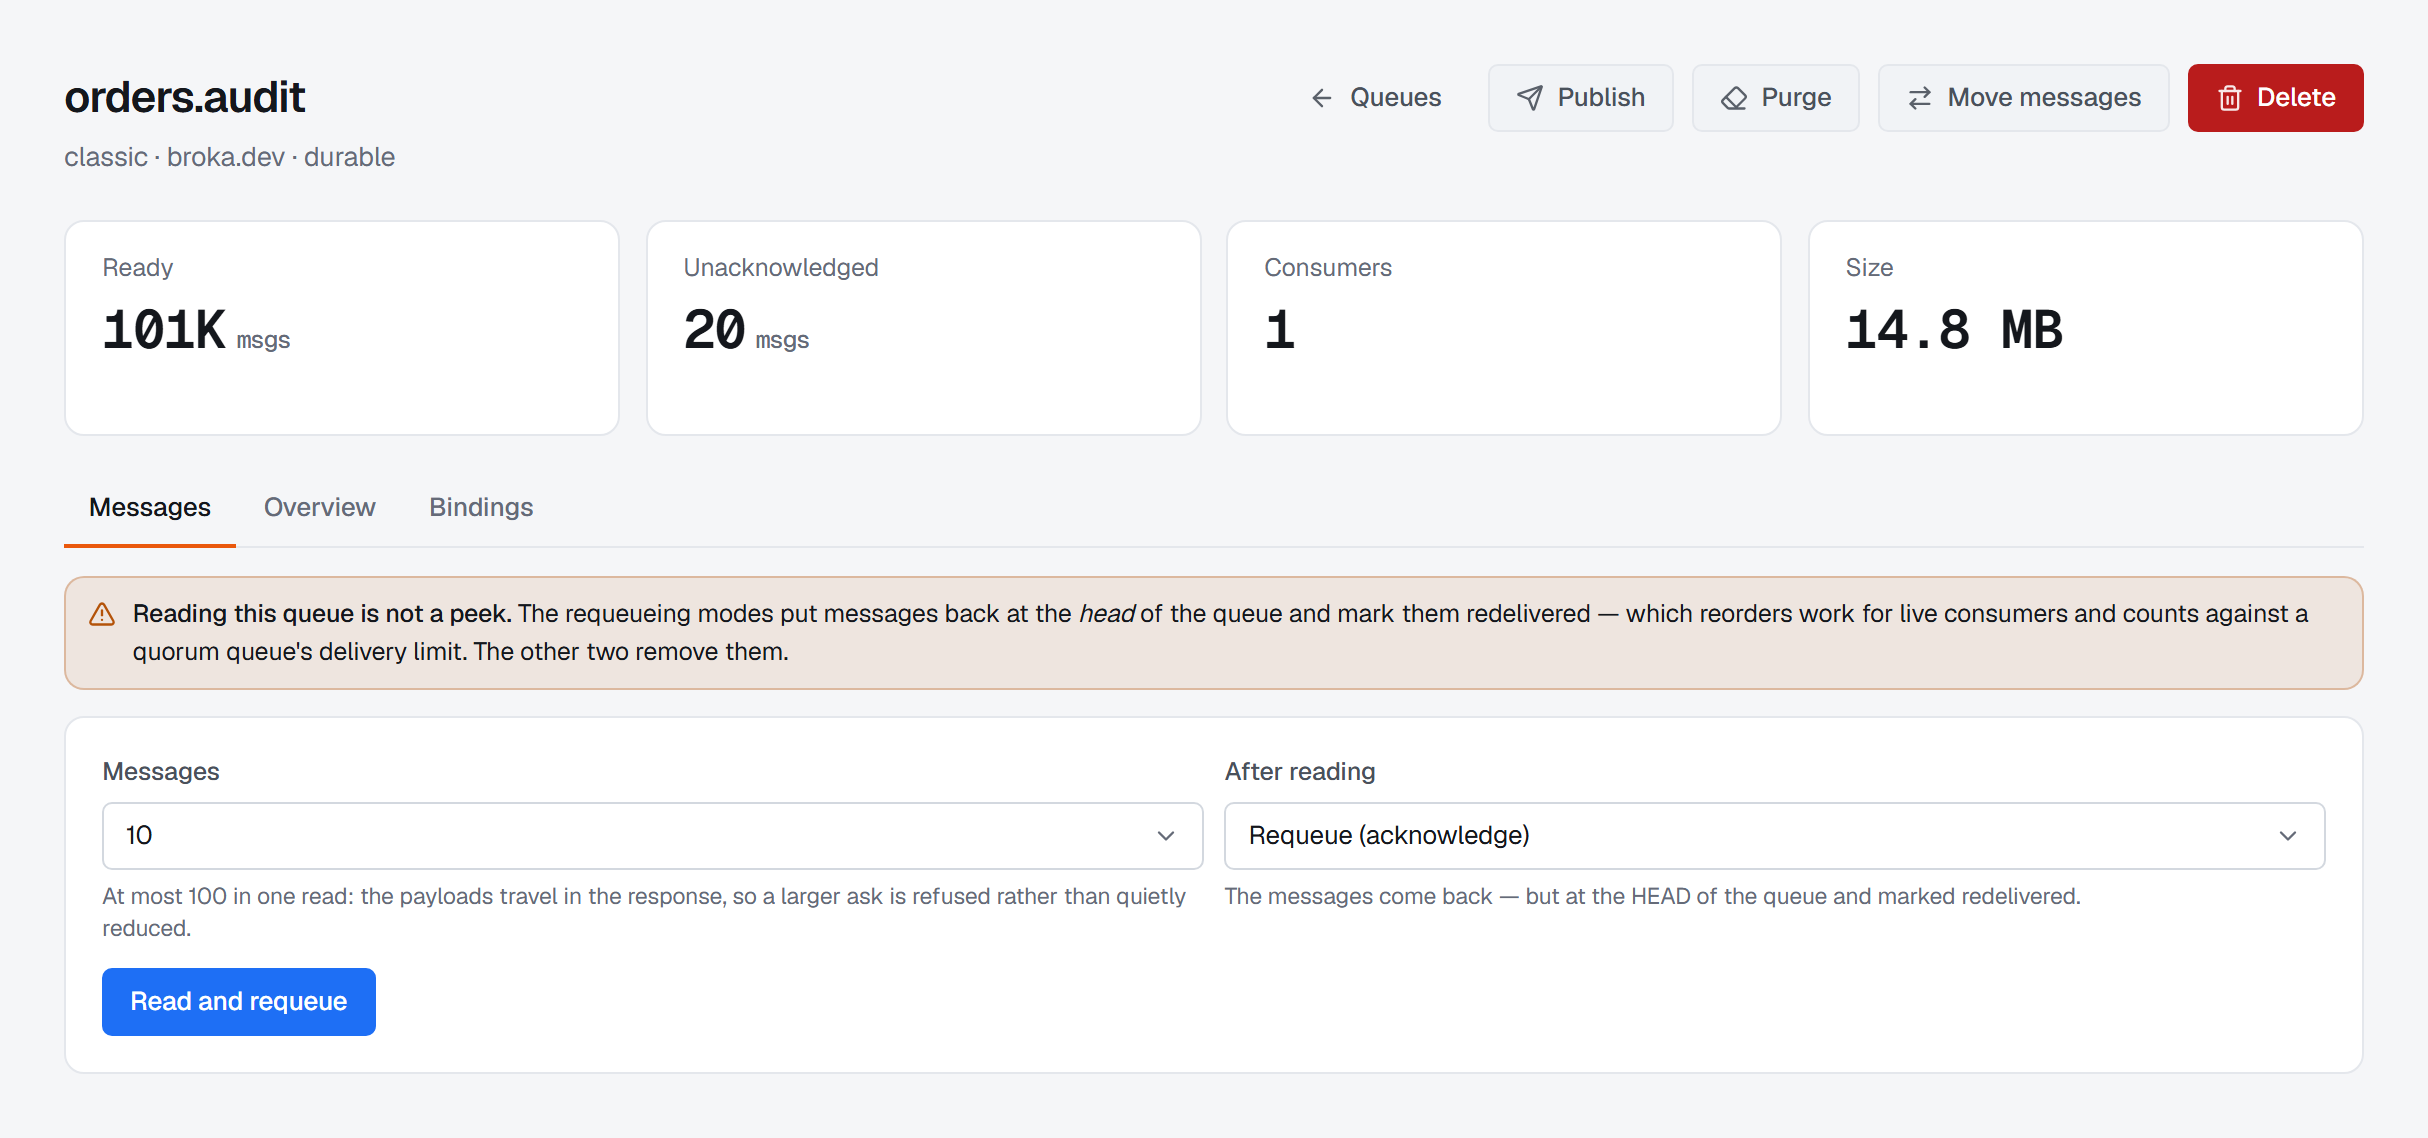This screenshot has height=1138, width=2428.
Task: Click the 'At most 100 in one read' hint
Action: (644, 912)
